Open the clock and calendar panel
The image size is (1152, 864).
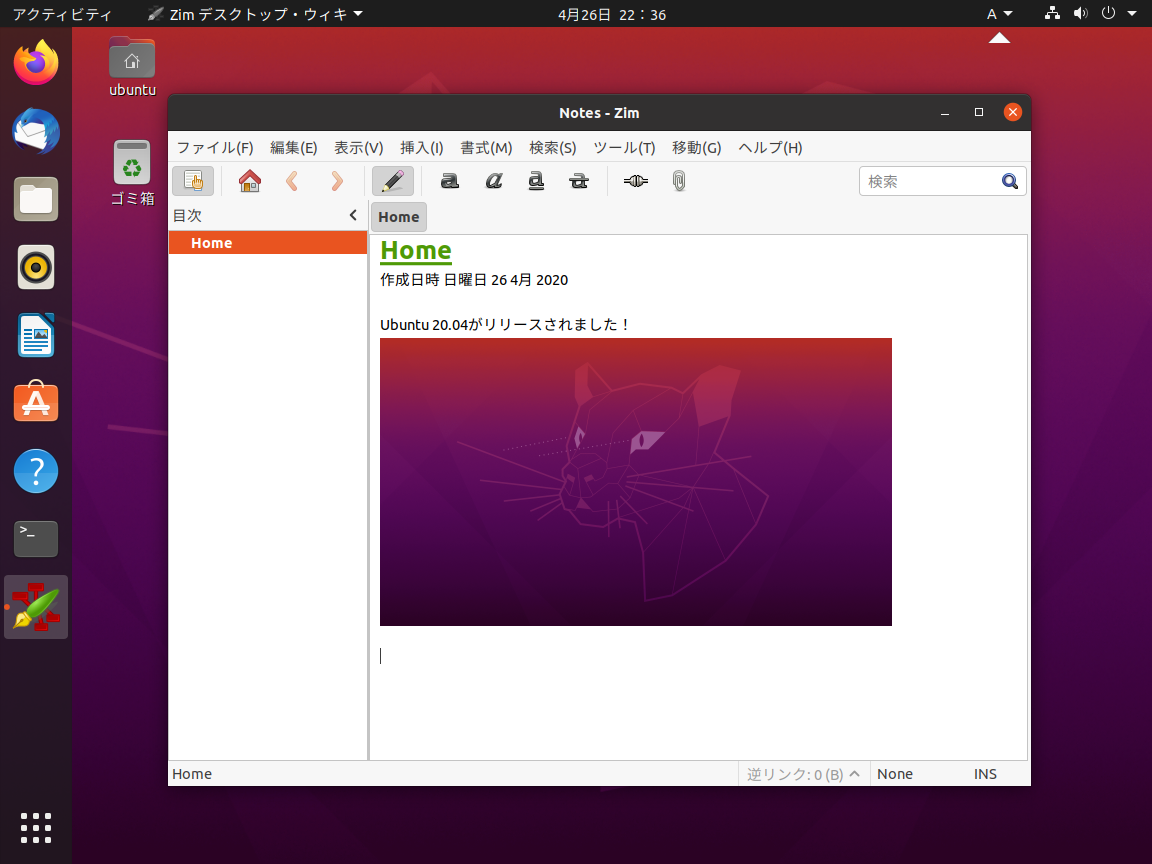click(612, 14)
